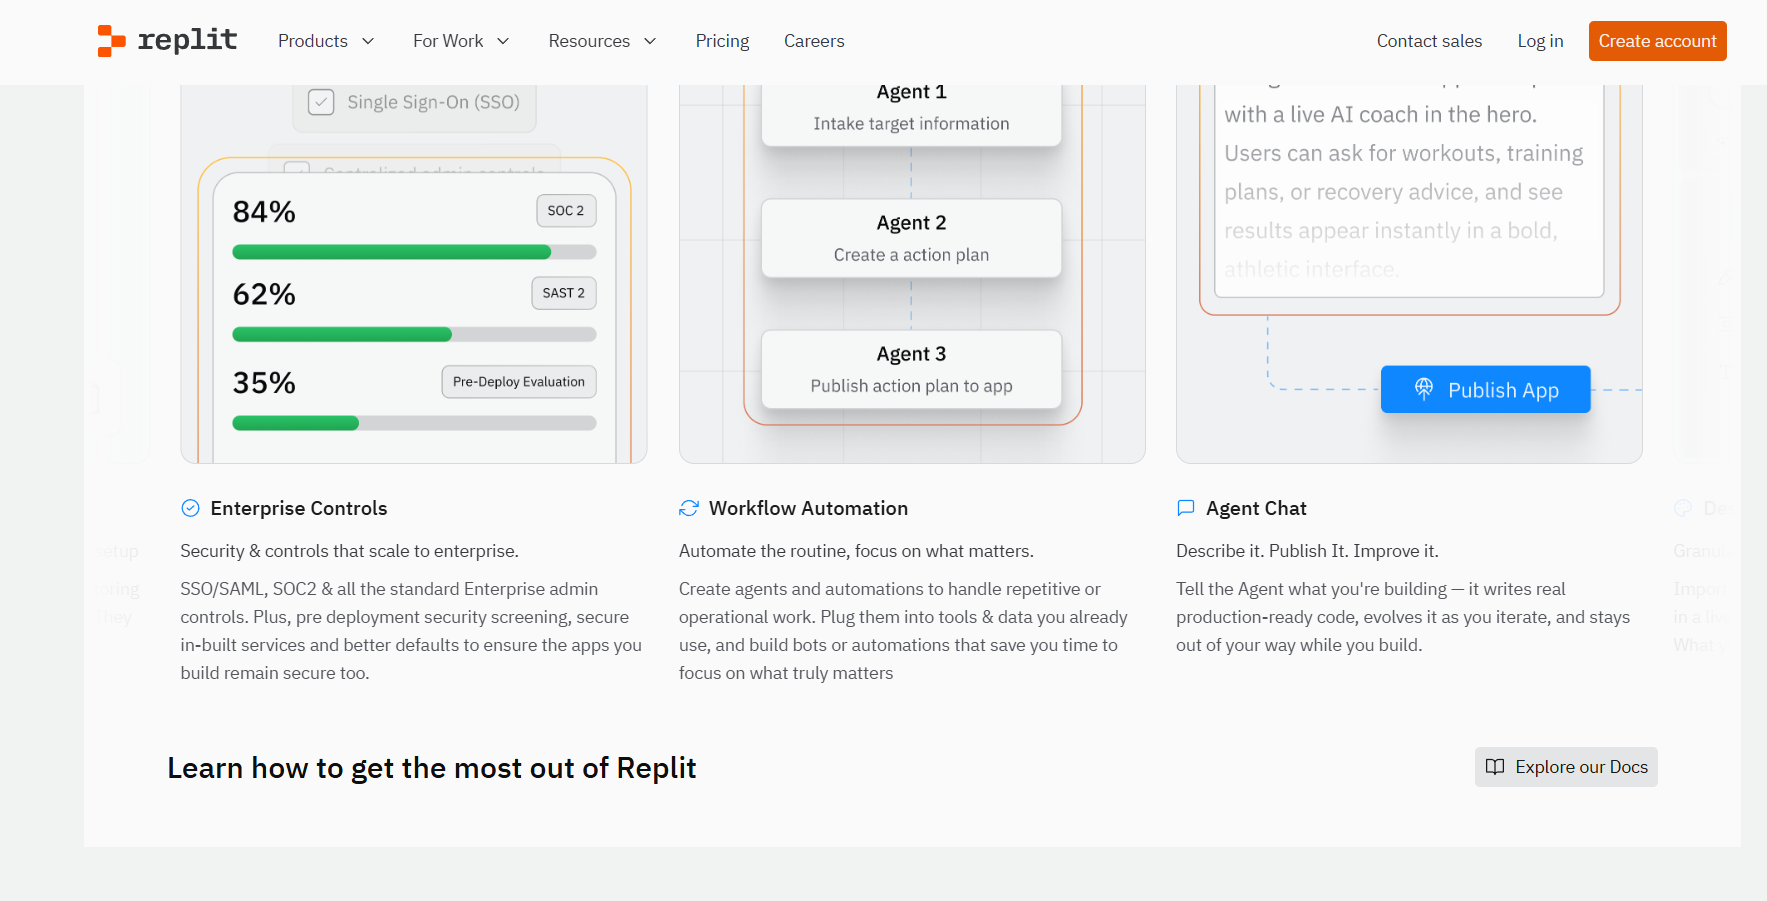Click the book icon beside Explore our Docs
Image resolution: width=1767 pixels, height=901 pixels.
1495,767
